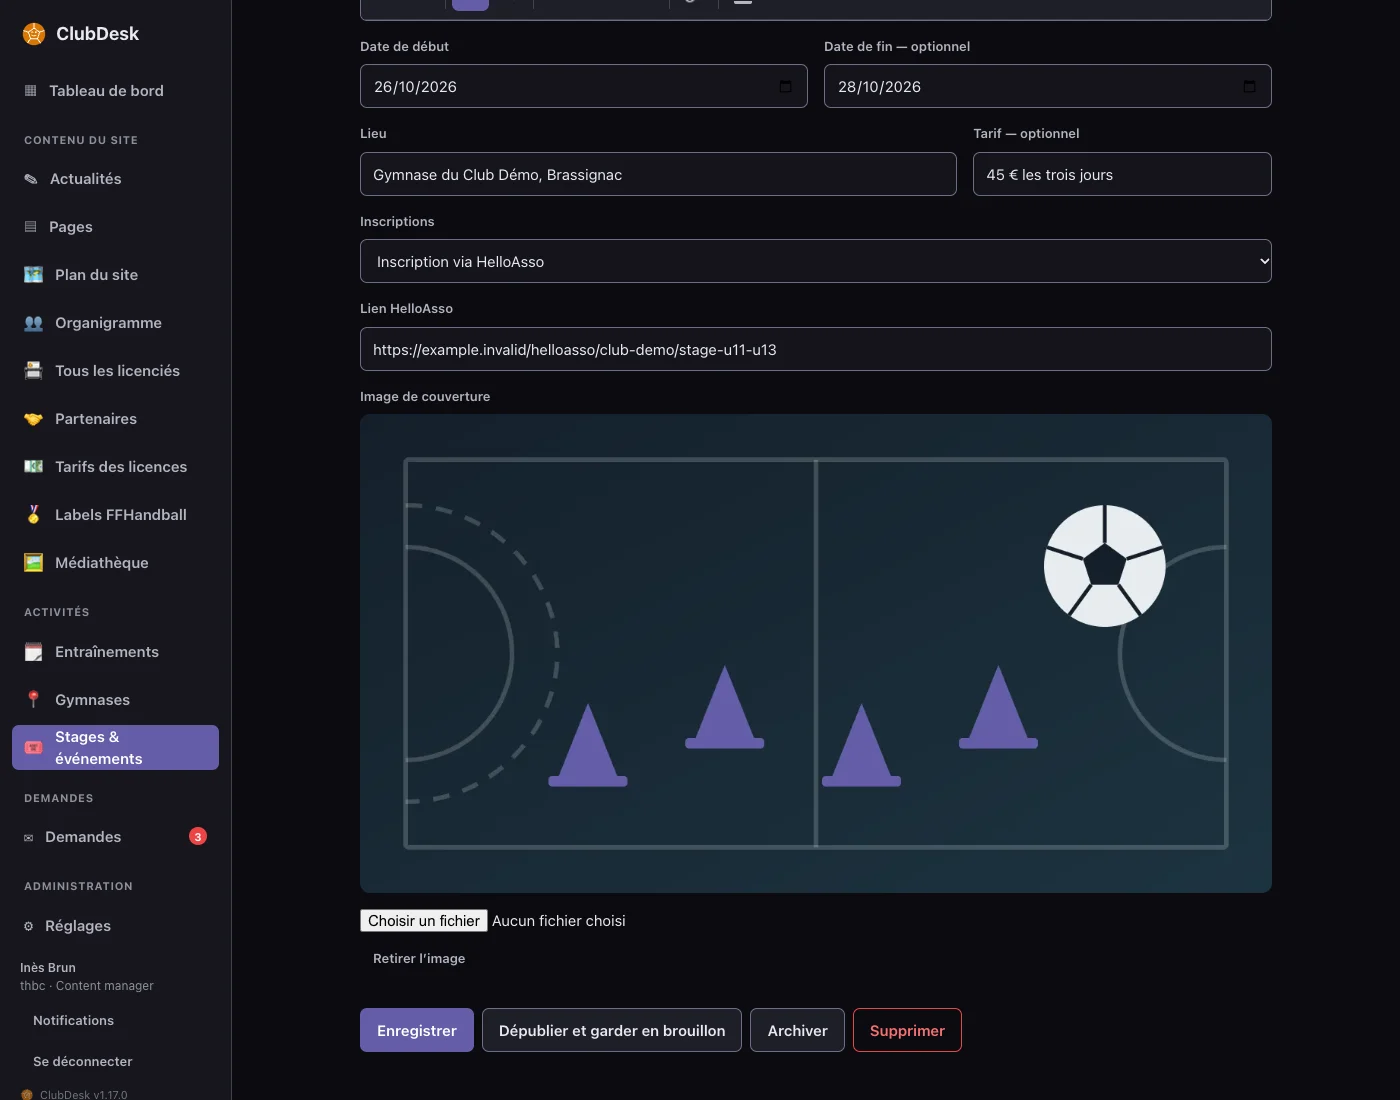Open Tous les licenciés page
Viewport: 1400px width, 1100px height.
point(116,371)
